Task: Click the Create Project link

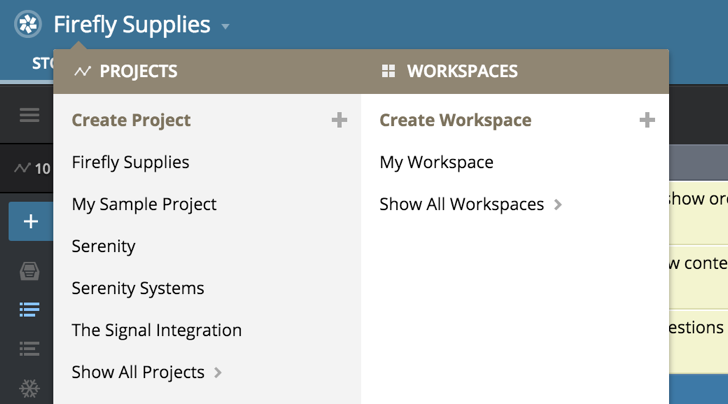Action: [x=131, y=120]
